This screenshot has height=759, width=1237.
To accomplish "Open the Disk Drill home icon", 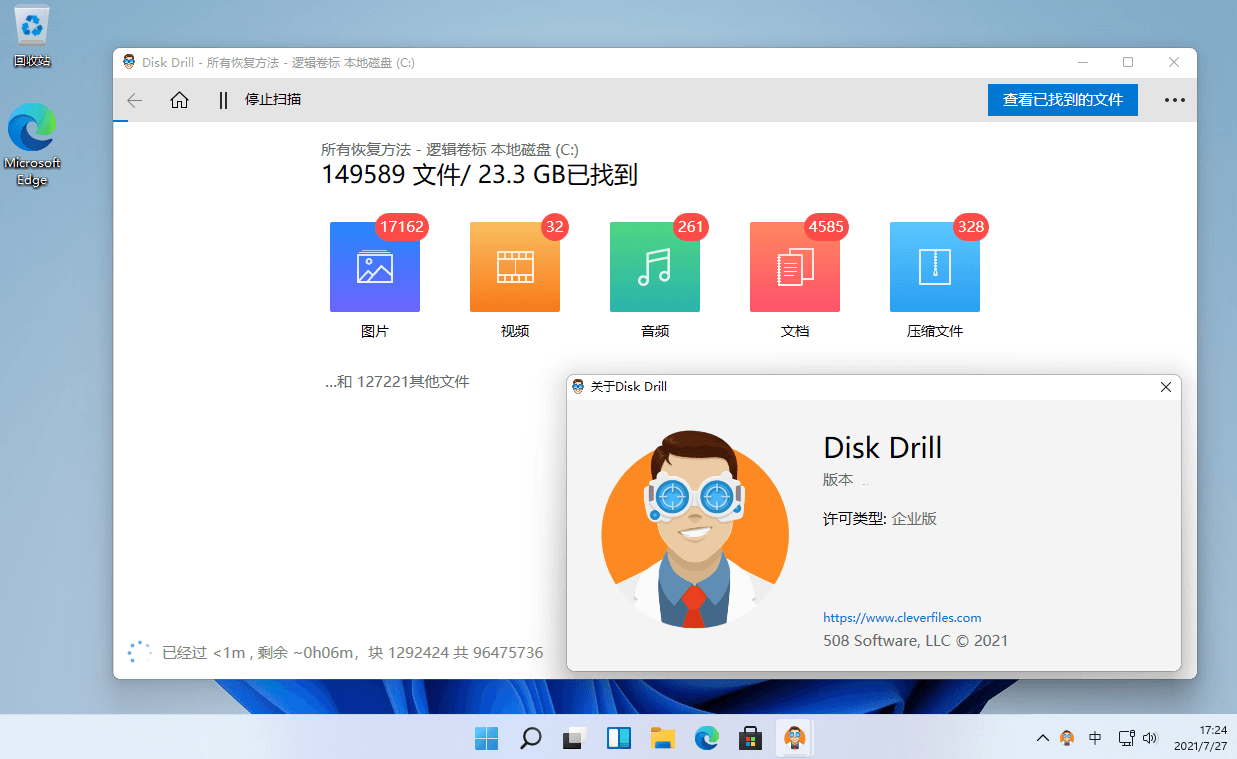I will [179, 100].
